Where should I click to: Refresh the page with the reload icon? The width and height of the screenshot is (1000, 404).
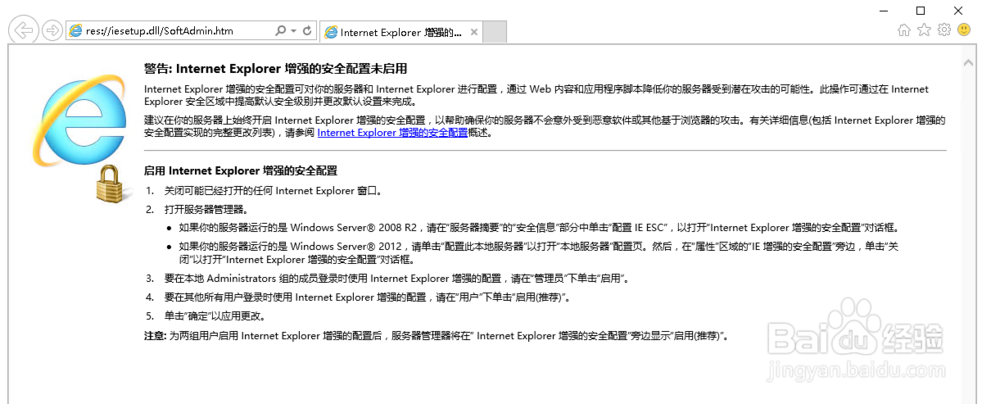[x=307, y=31]
